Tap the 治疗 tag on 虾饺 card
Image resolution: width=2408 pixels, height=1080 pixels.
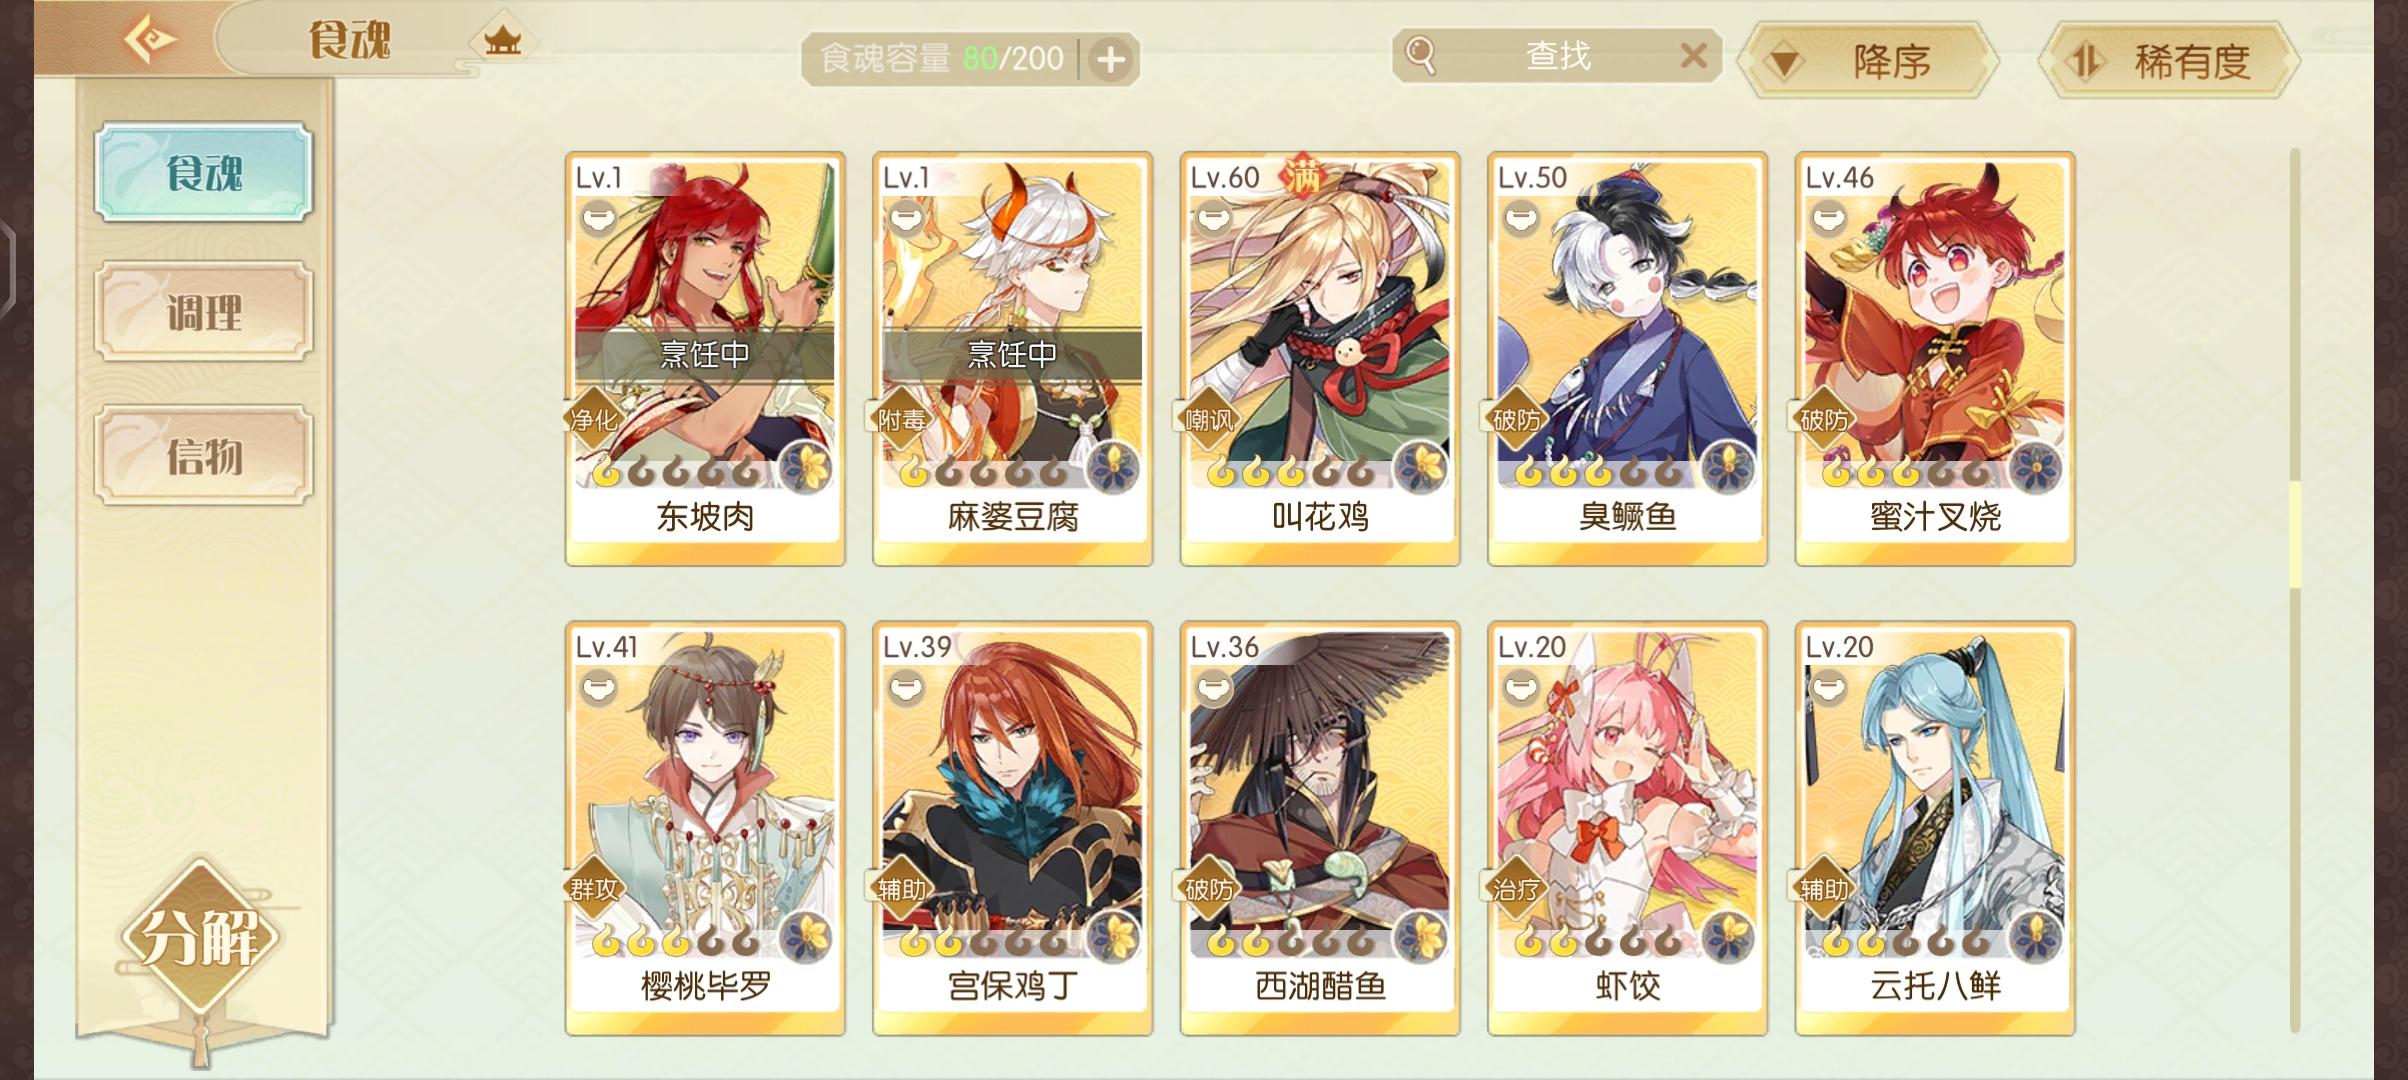coord(1516,889)
